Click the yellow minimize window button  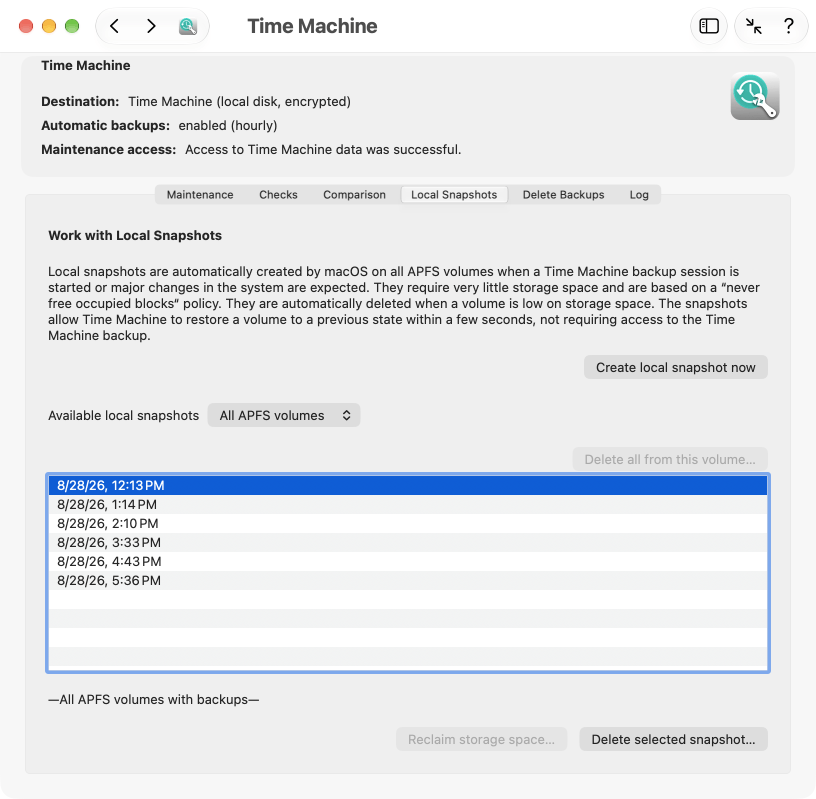coord(49,26)
